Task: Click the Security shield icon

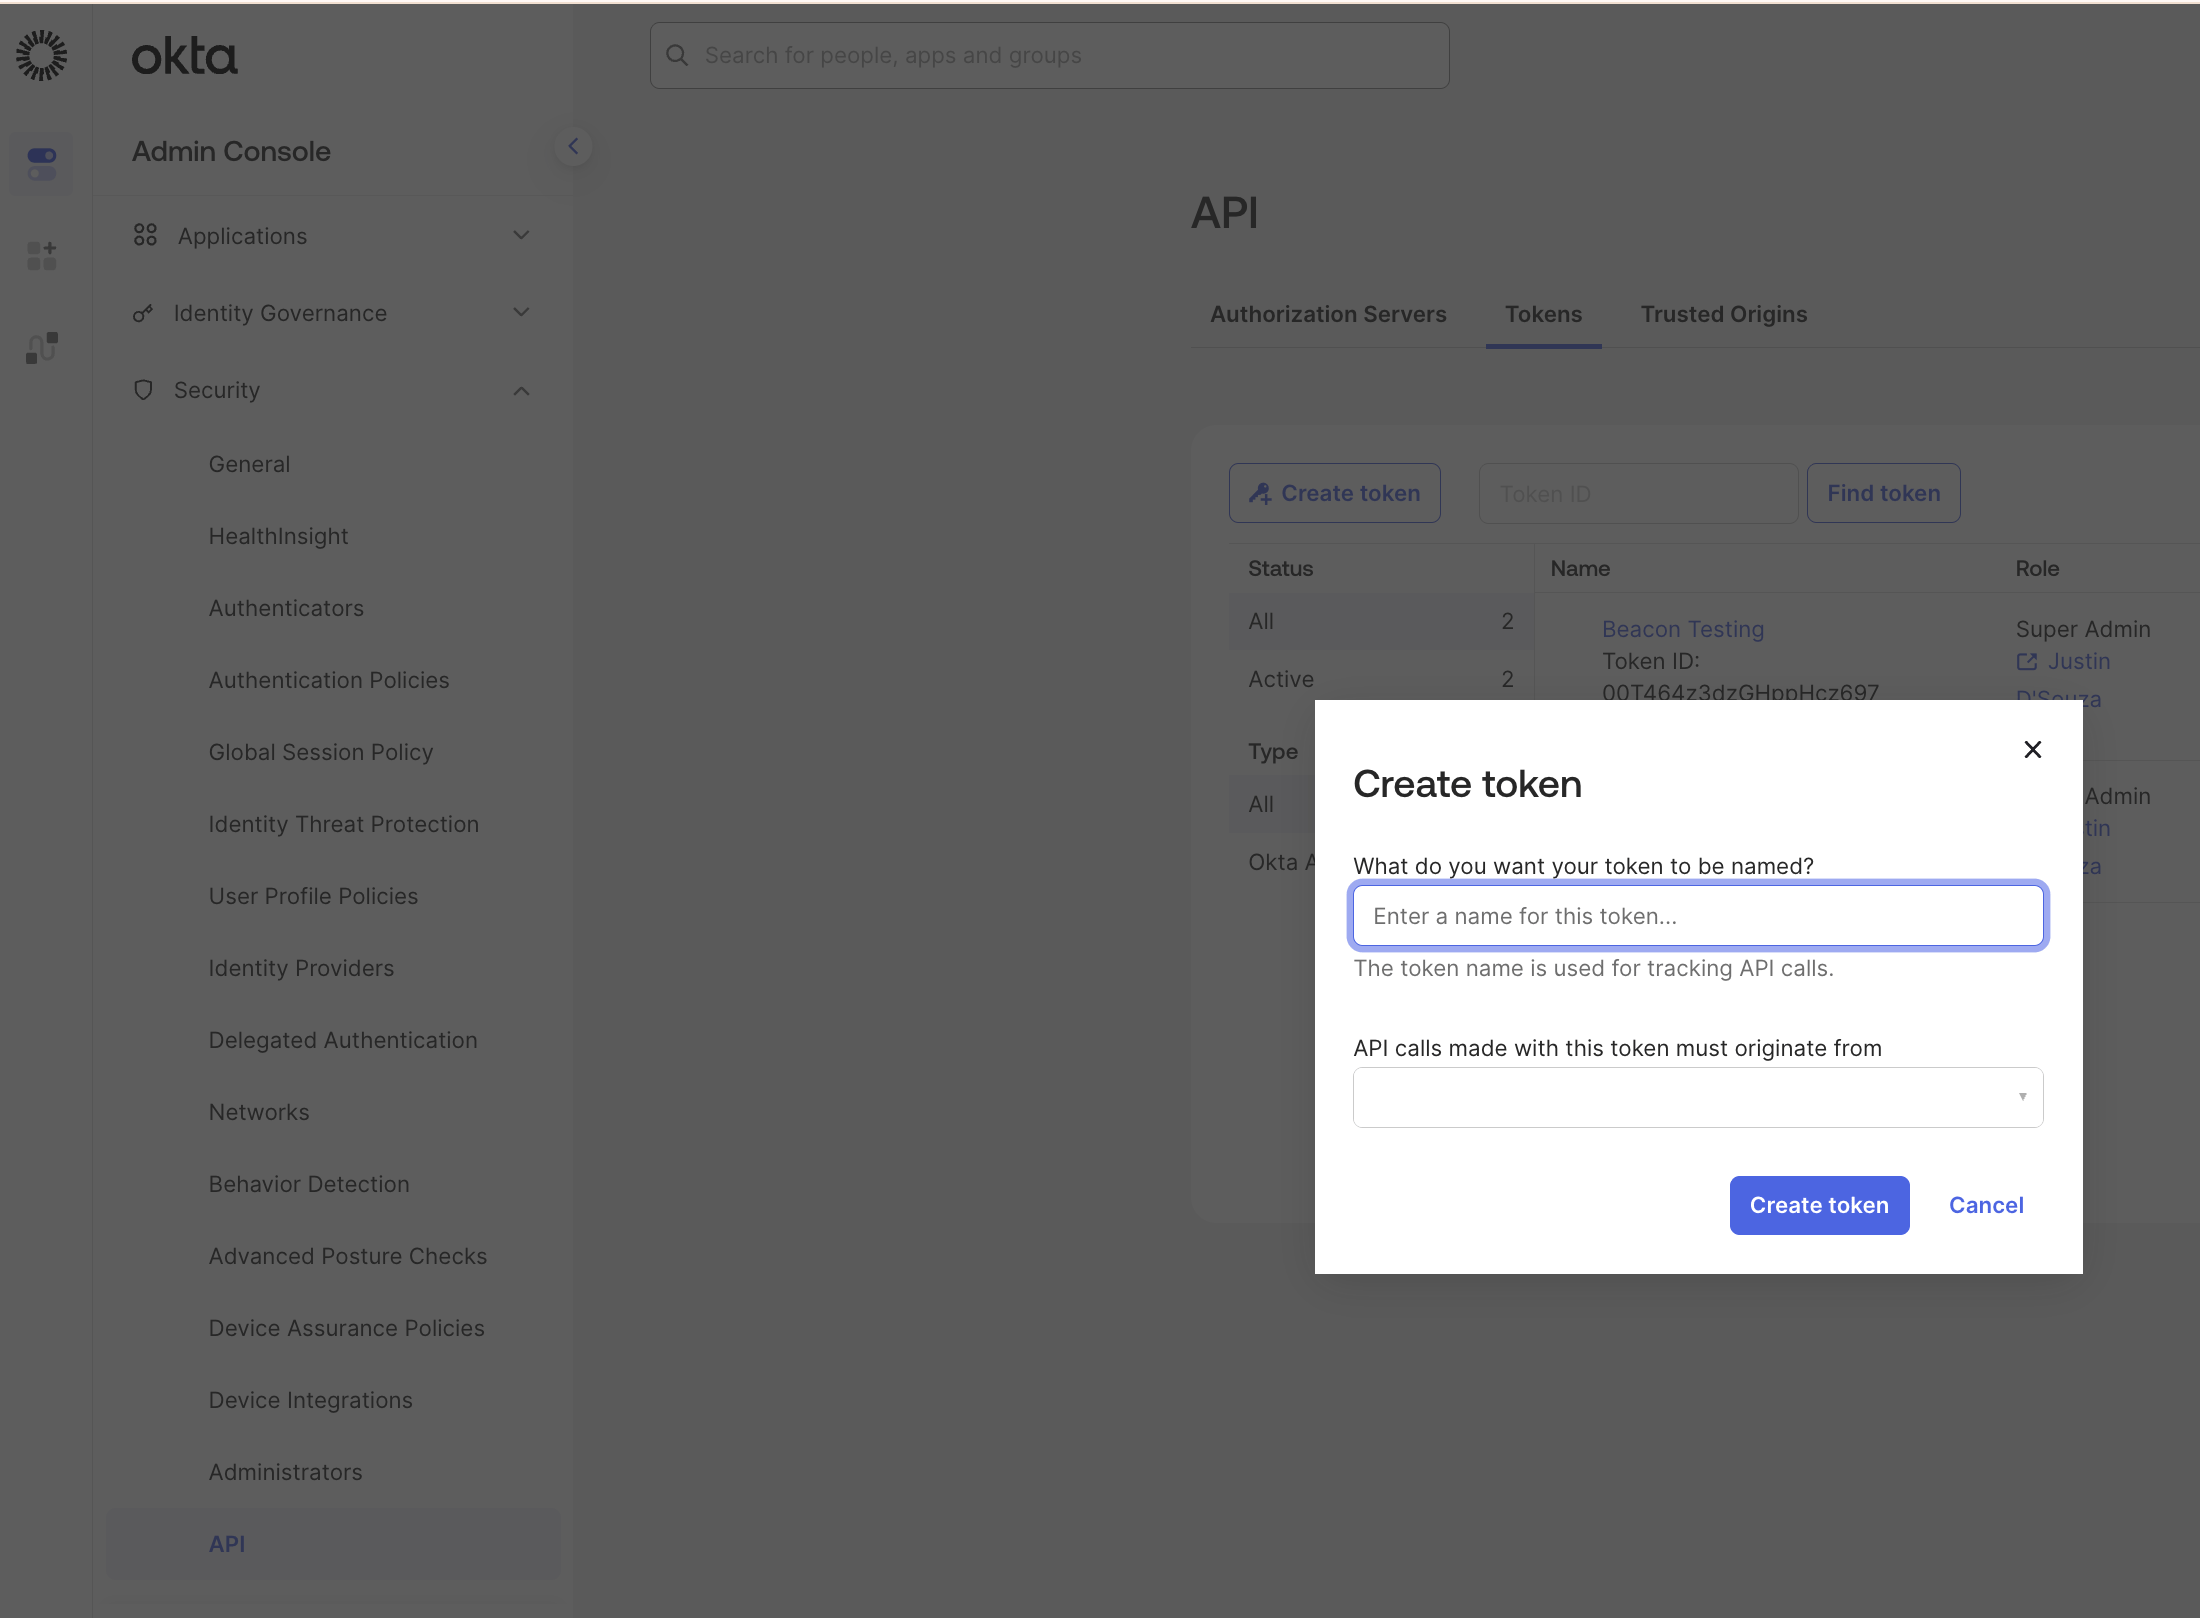Action: point(143,390)
